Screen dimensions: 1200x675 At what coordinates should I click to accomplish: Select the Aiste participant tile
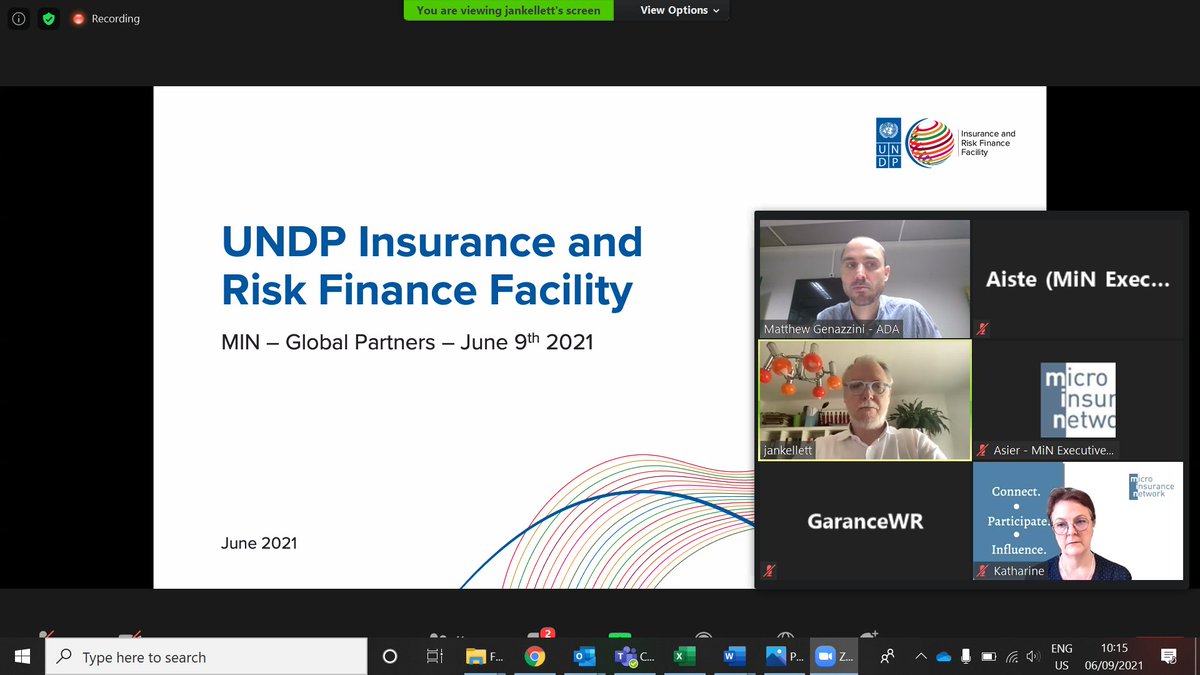click(x=1078, y=279)
